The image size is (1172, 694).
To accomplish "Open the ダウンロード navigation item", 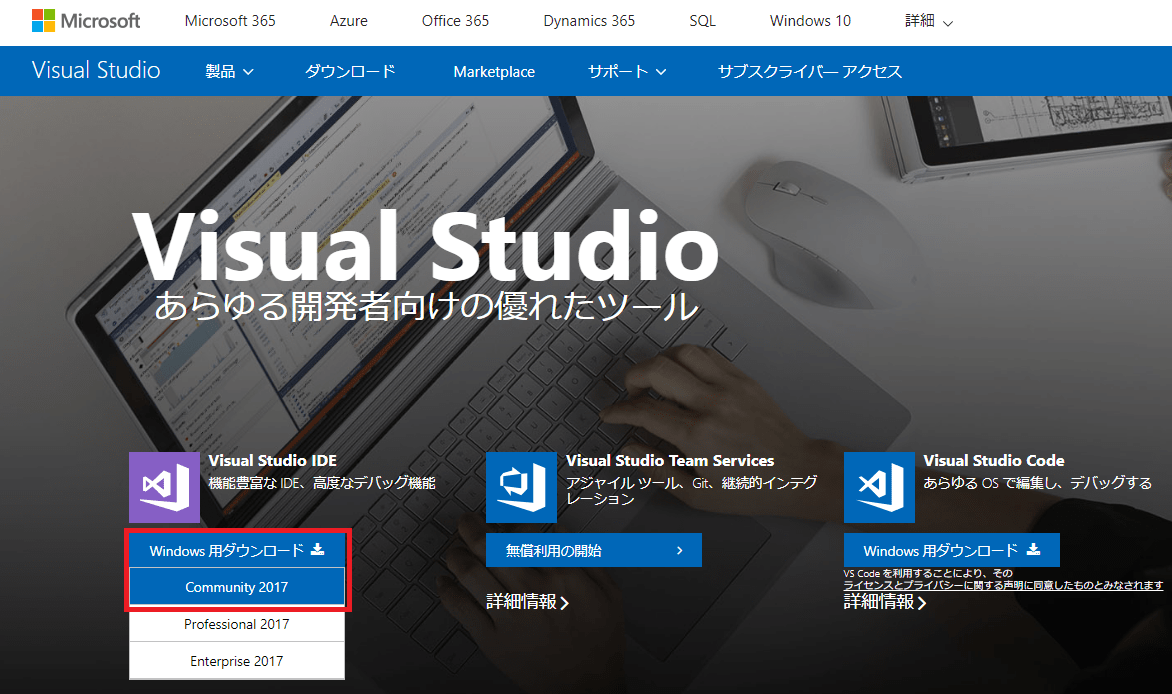I will click(x=350, y=71).
